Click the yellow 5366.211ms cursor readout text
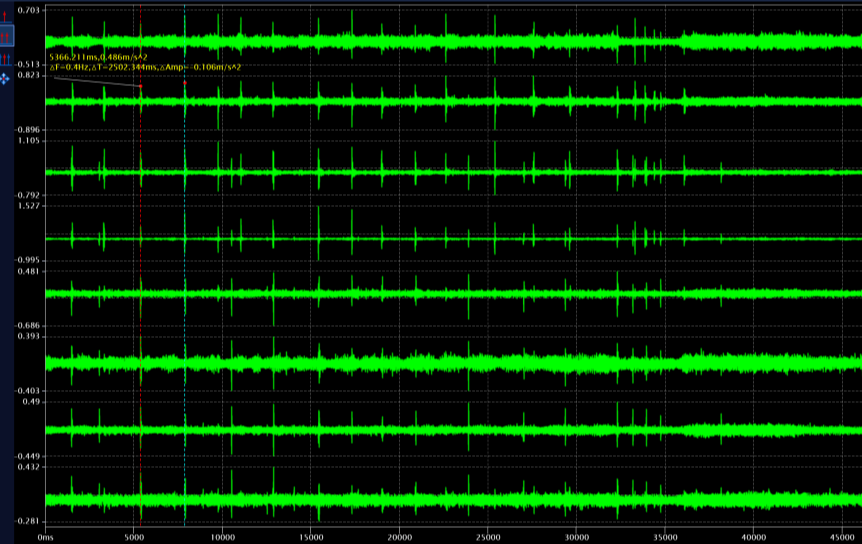This screenshot has height=544, width=862. (x=98, y=57)
